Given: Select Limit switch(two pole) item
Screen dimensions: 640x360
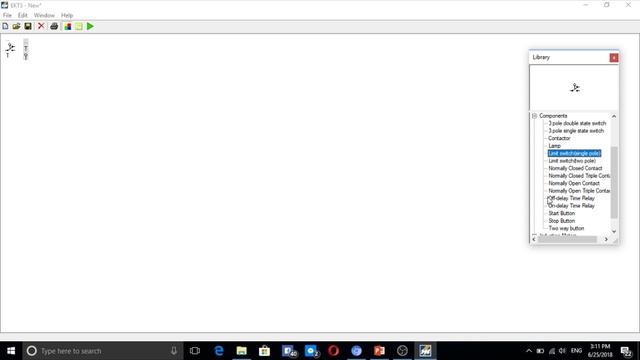Looking at the screenshot, I should point(572,161).
